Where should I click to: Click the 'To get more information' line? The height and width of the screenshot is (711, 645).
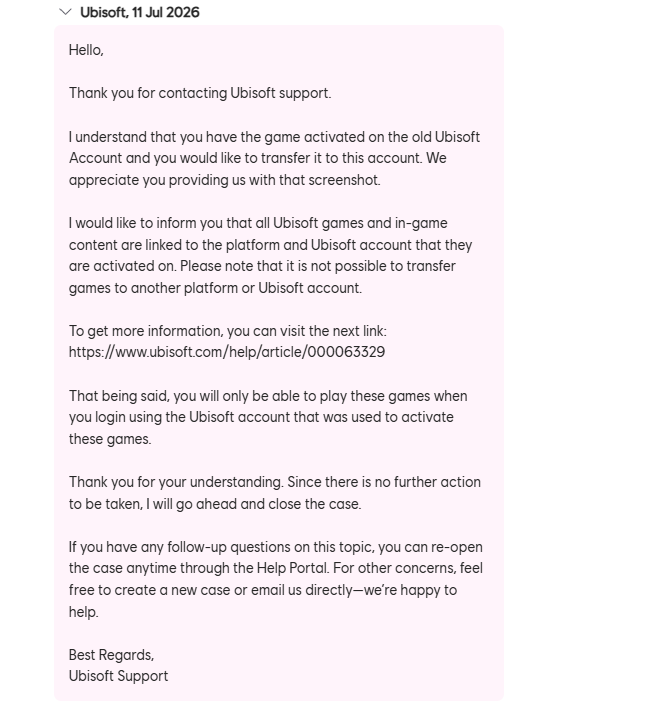(x=228, y=331)
